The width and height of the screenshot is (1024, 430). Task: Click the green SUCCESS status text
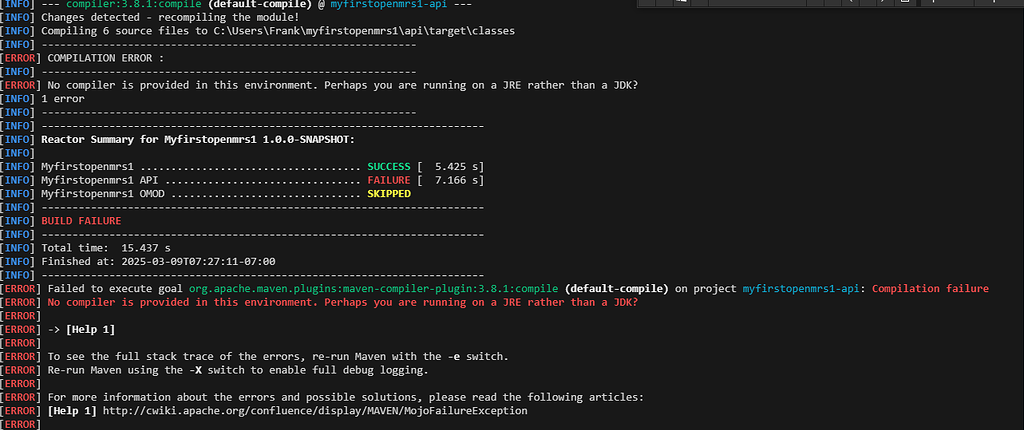coord(391,166)
